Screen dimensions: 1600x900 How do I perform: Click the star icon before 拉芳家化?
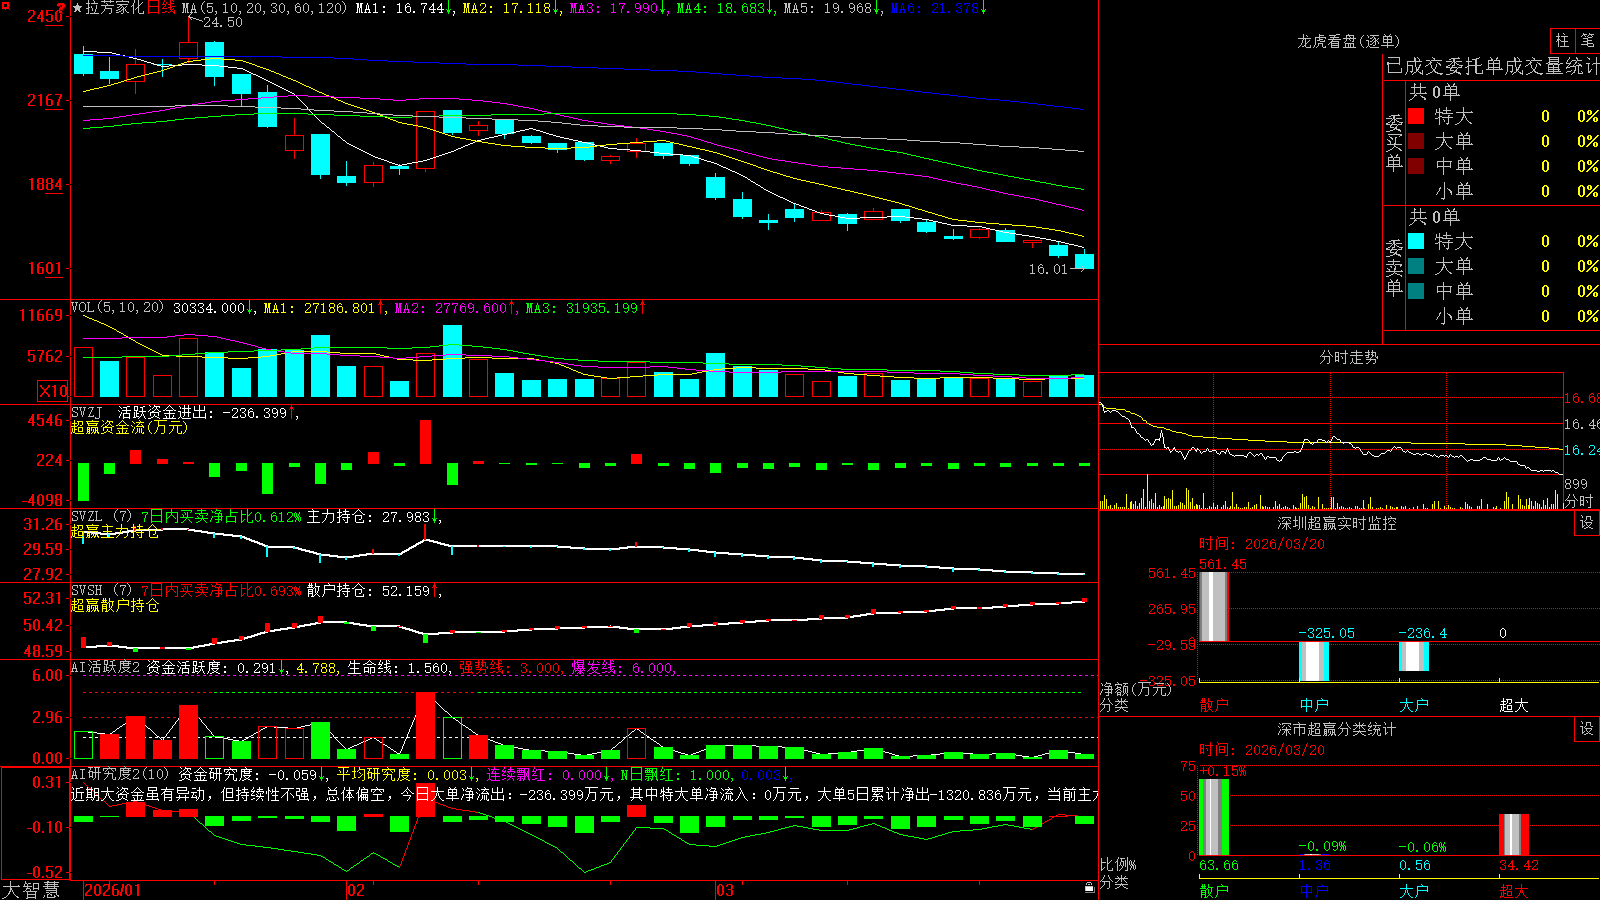pos(78,8)
